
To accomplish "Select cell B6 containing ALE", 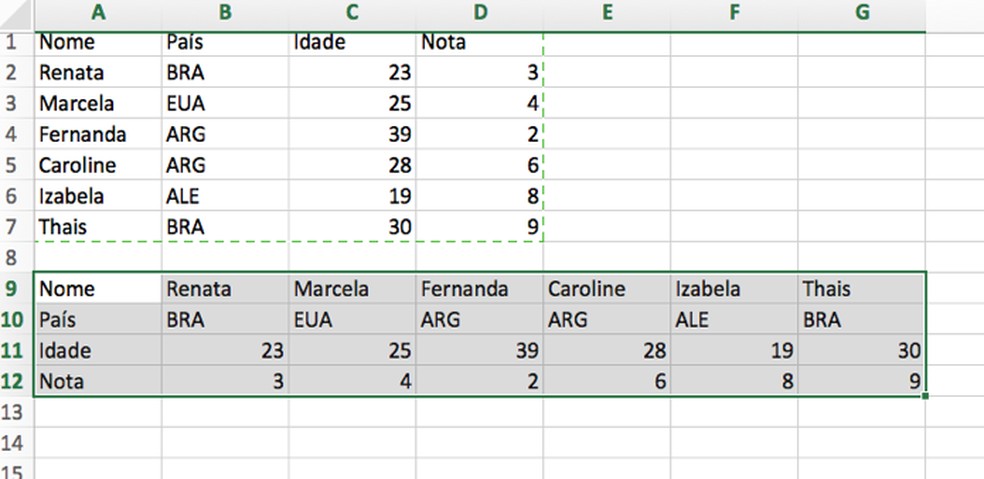I will coord(225,196).
